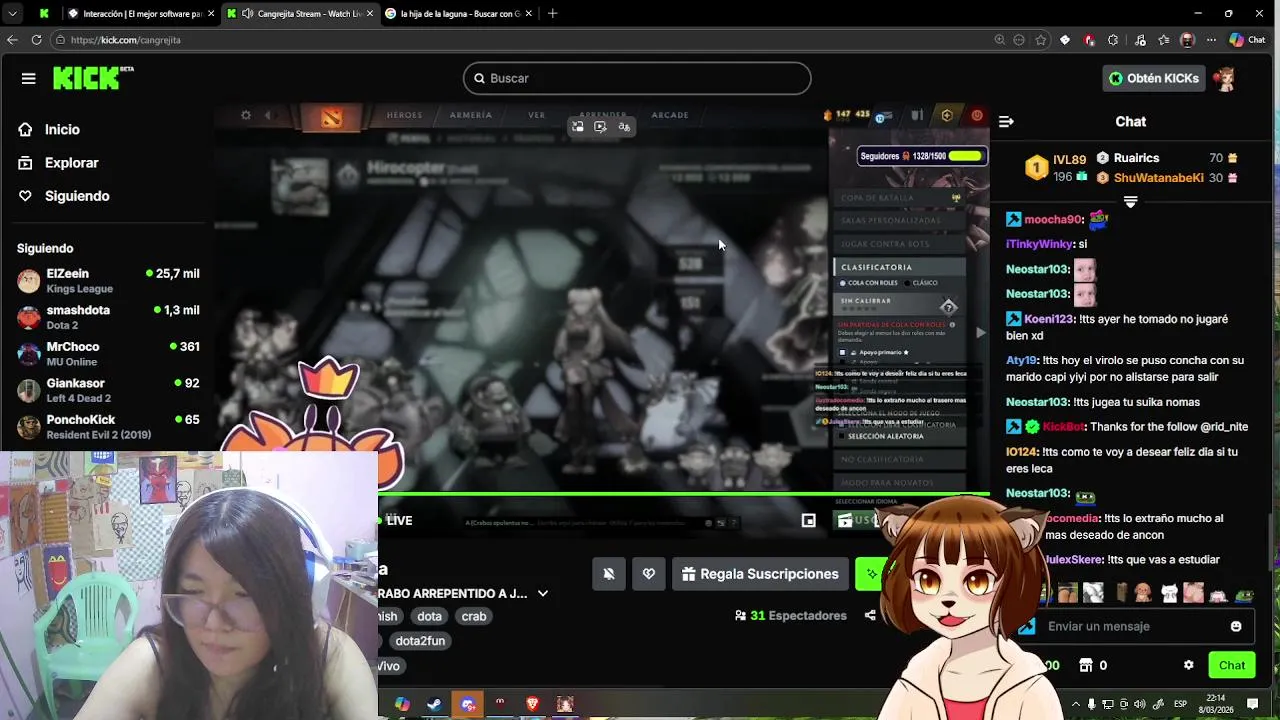Open Brave browser from the taskbar

(x=532, y=704)
